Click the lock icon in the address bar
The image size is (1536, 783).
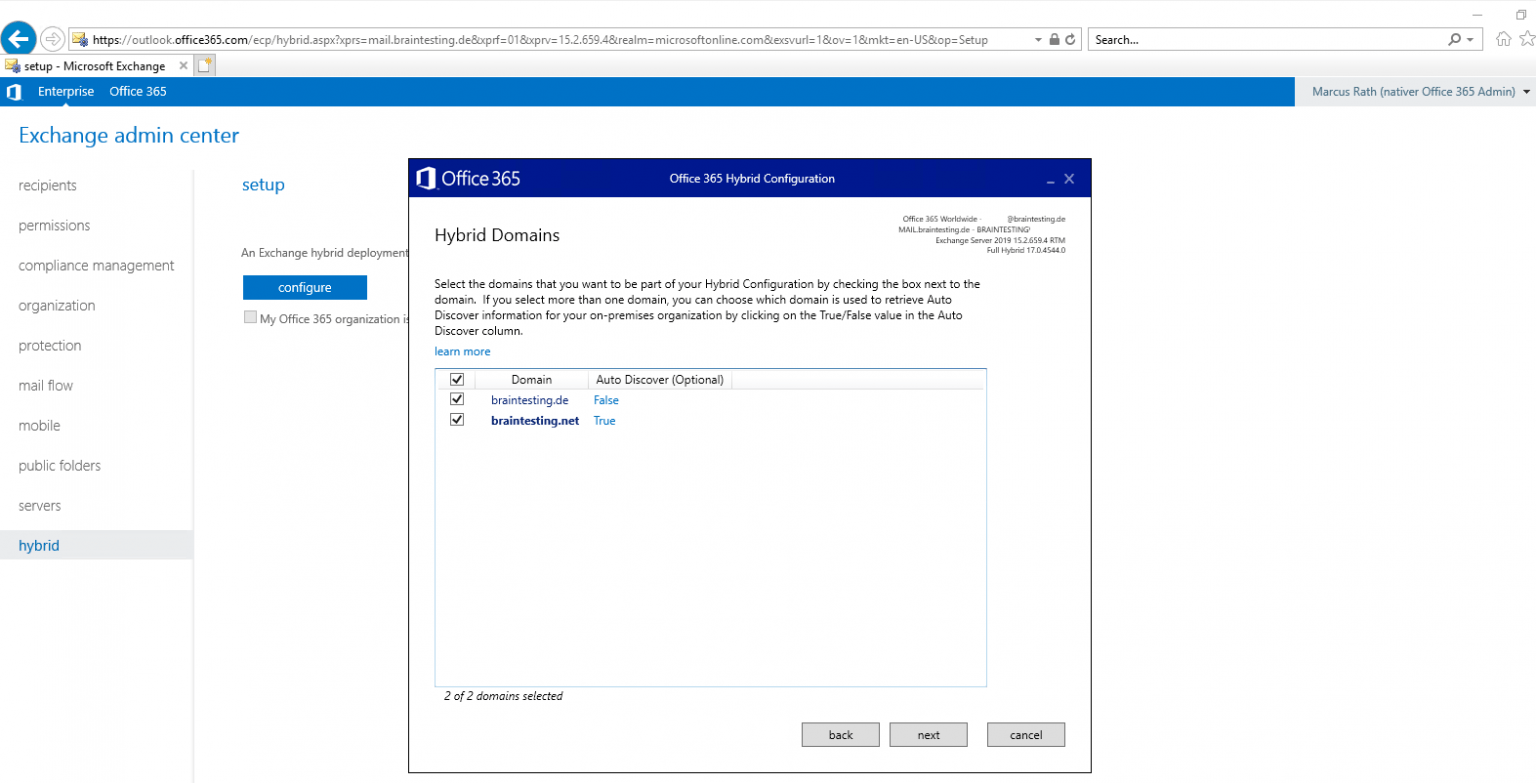[1055, 39]
